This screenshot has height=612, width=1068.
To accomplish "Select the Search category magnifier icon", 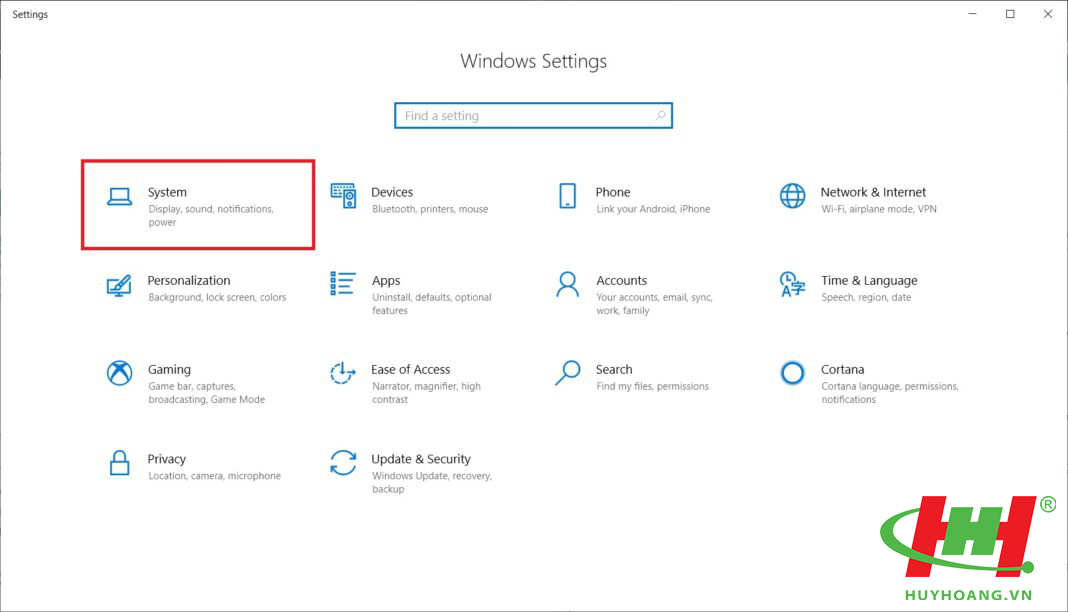I will point(567,372).
